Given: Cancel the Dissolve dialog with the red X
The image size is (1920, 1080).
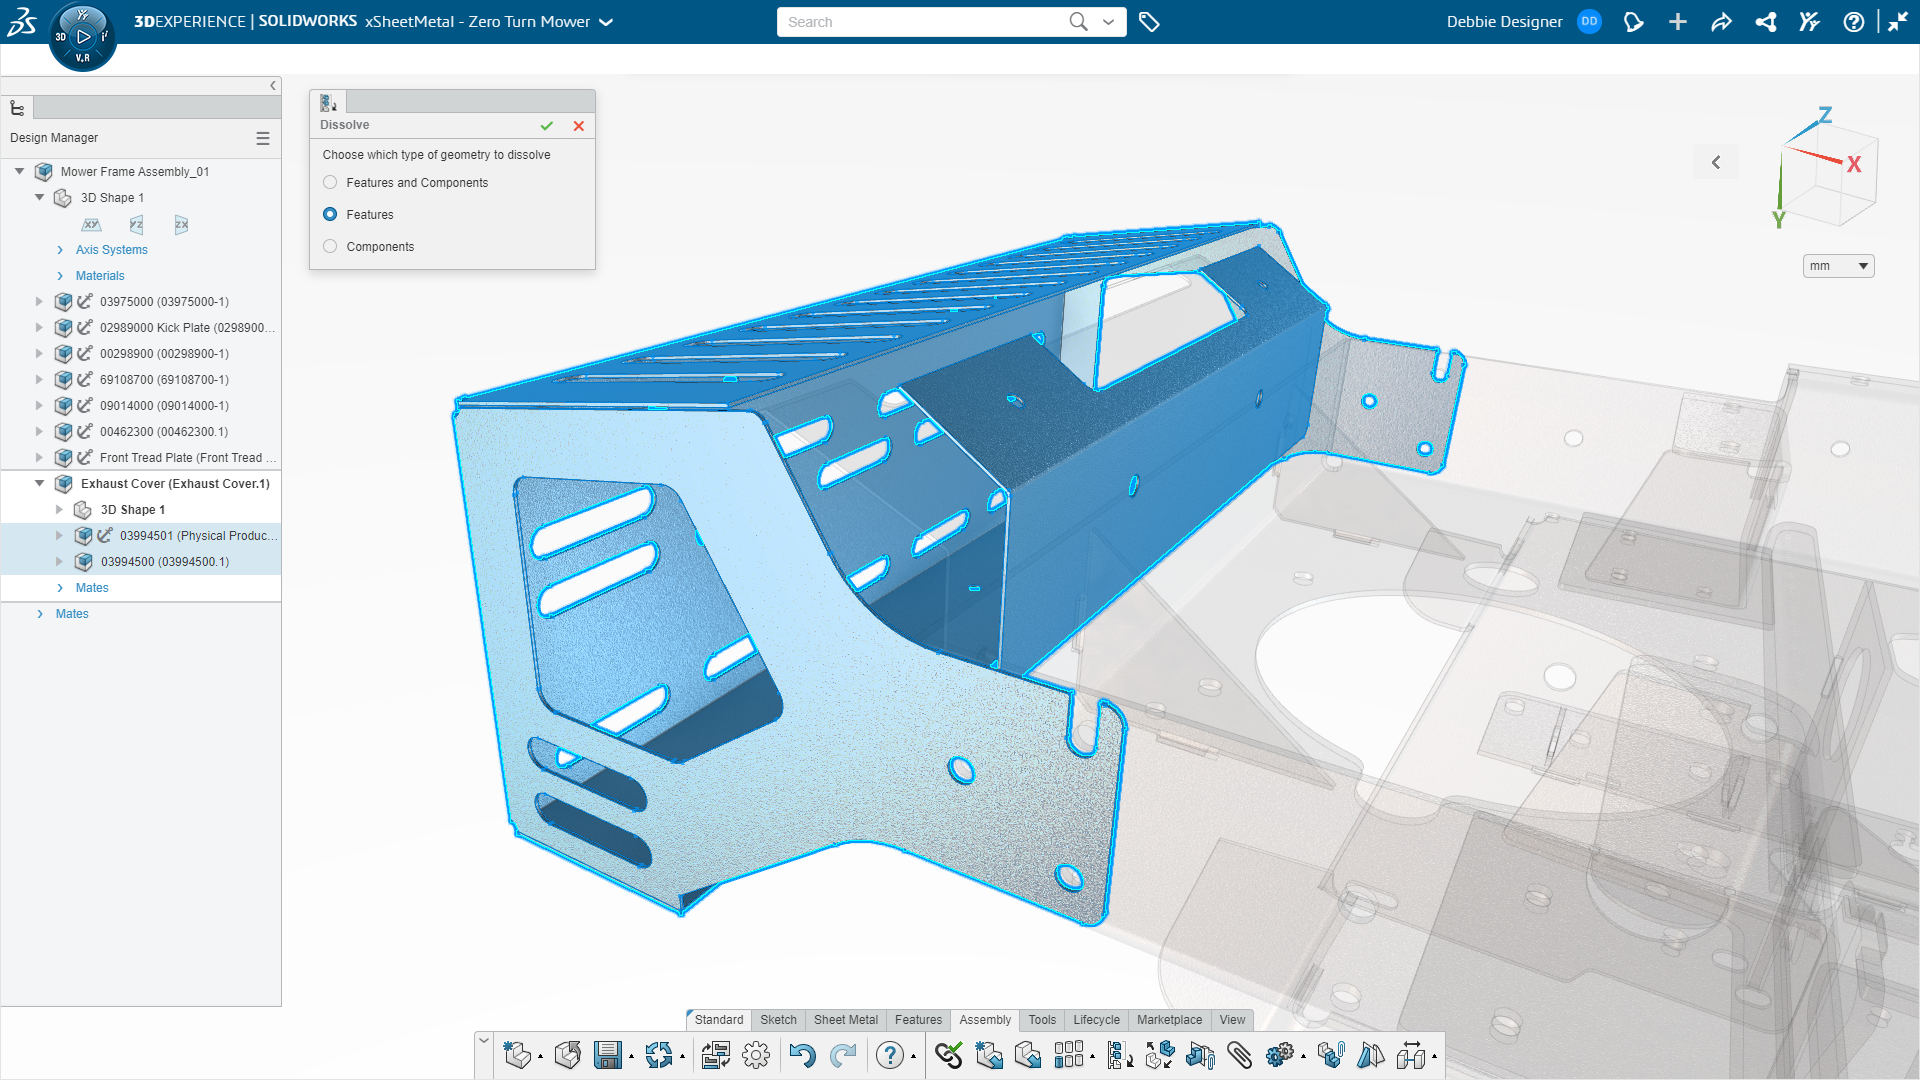Looking at the screenshot, I should click(x=579, y=126).
